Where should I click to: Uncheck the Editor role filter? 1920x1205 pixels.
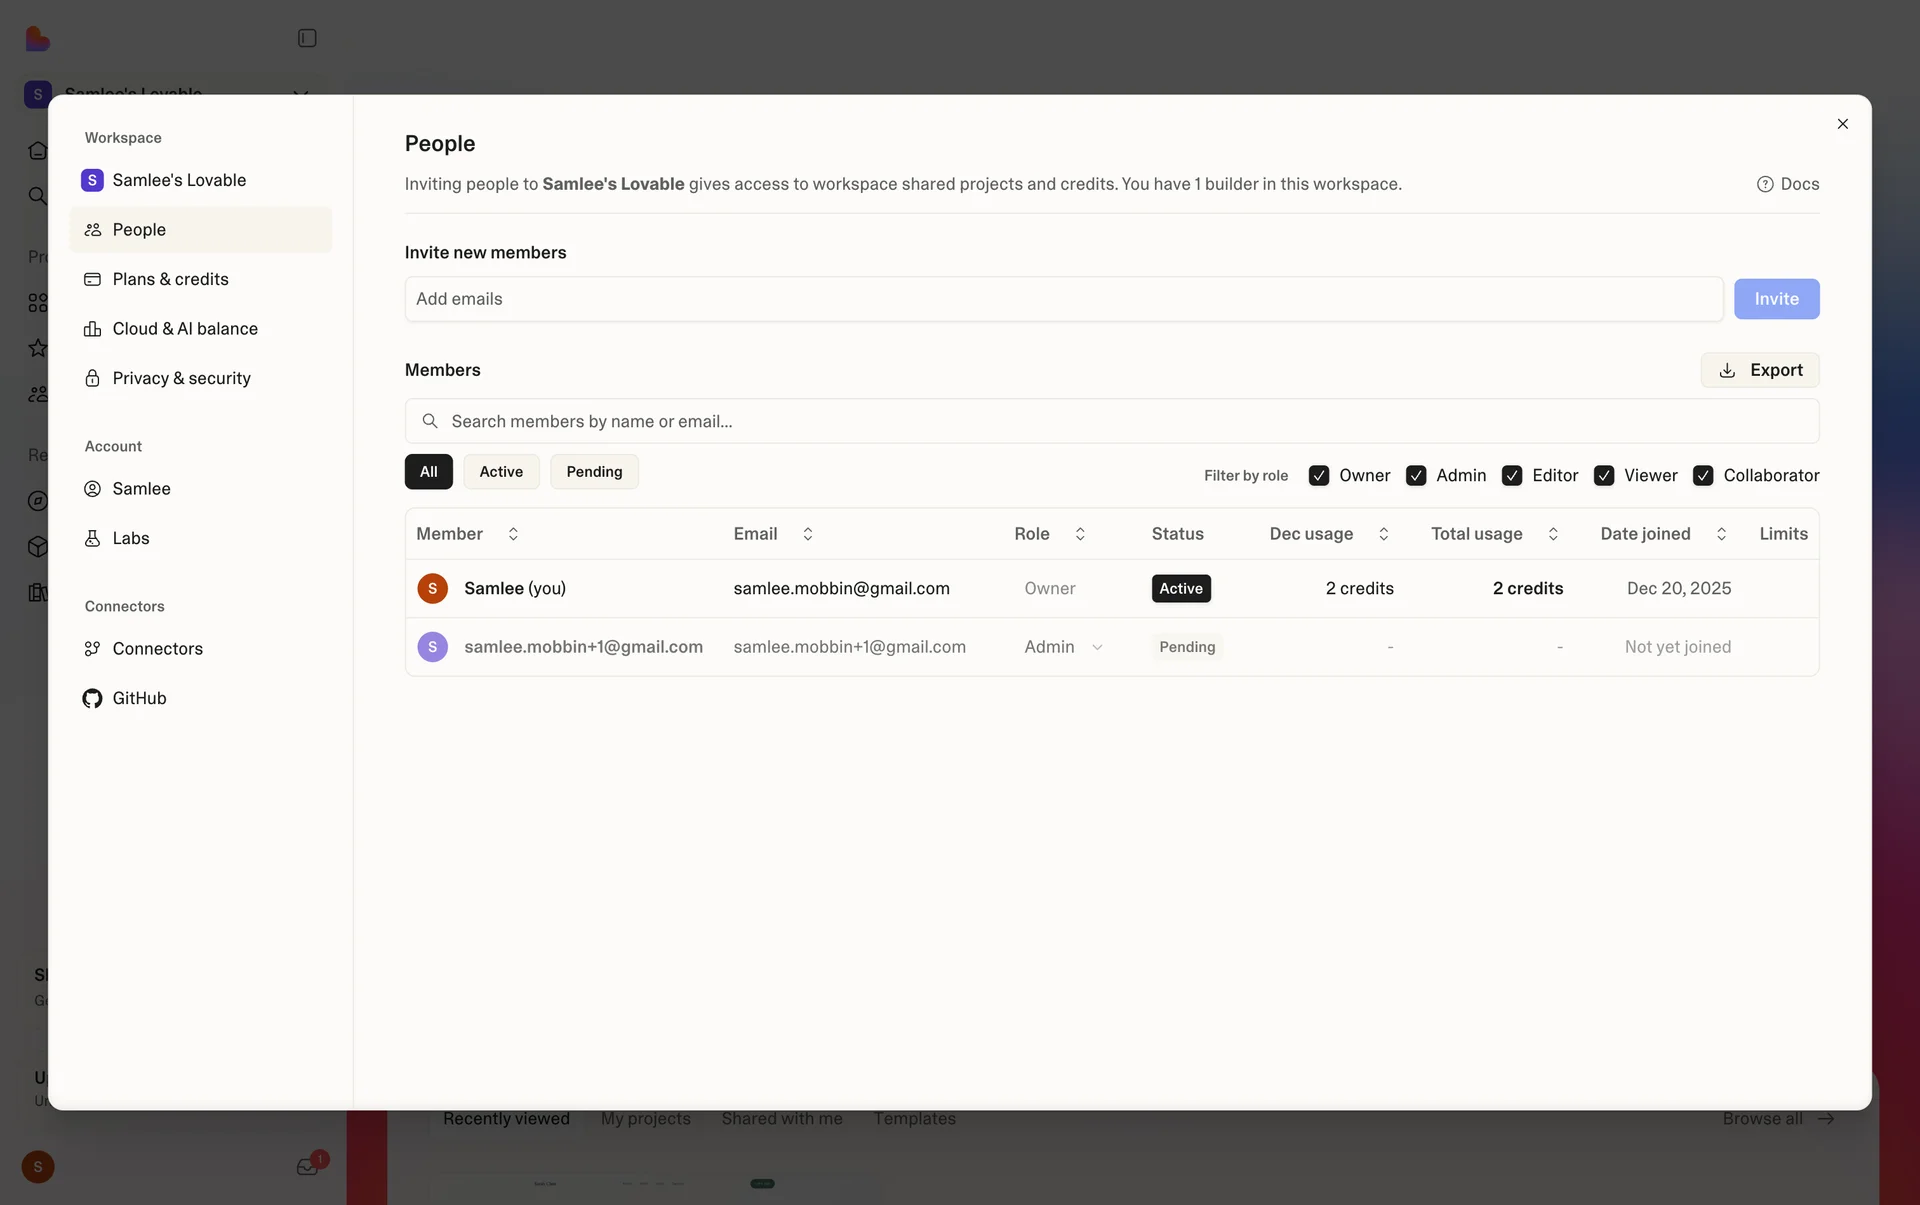point(1511,475)
